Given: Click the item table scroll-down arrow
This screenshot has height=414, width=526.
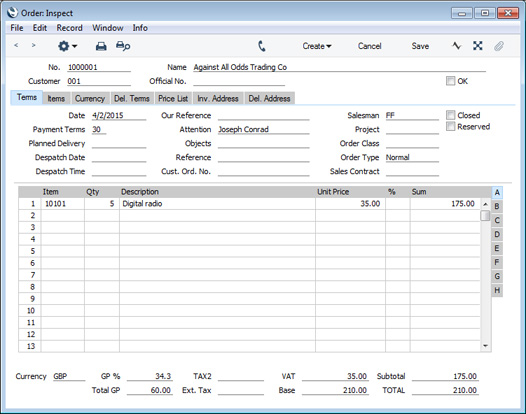Looking at the screenshot, I should click(485, 346).
